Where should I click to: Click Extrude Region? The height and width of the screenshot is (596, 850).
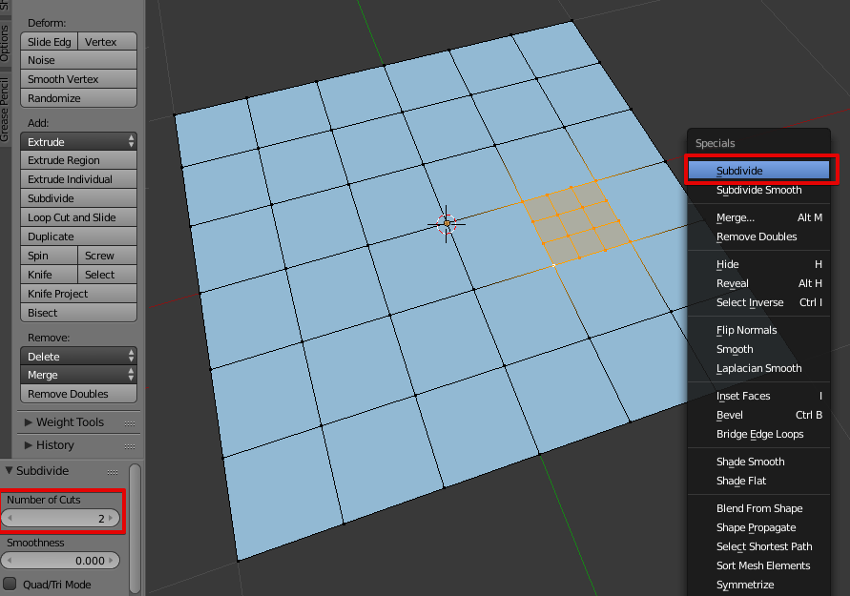click(x=79, y=161)
